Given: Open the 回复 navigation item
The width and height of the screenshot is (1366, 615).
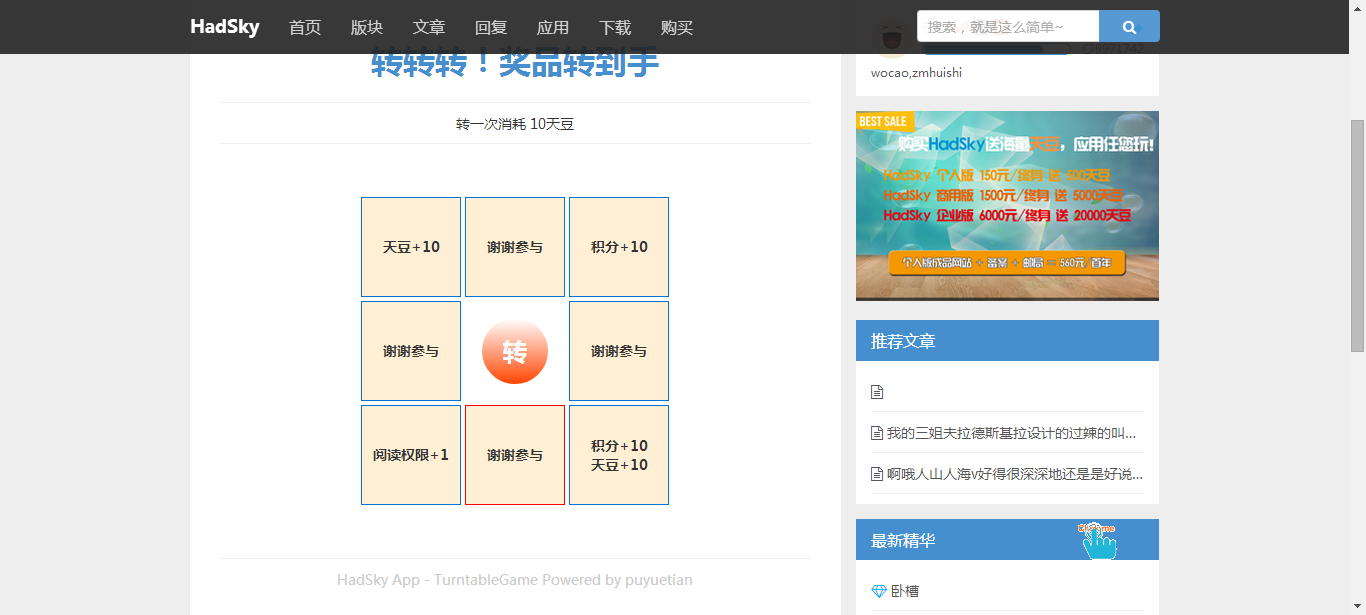Looking at the screenshot, I should click(x=491, y=27).
